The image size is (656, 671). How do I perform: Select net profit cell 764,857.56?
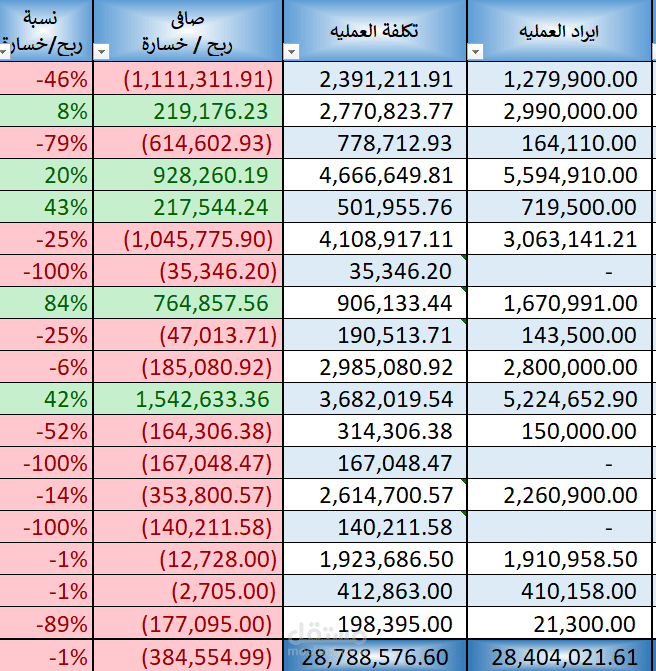[188, 303]
